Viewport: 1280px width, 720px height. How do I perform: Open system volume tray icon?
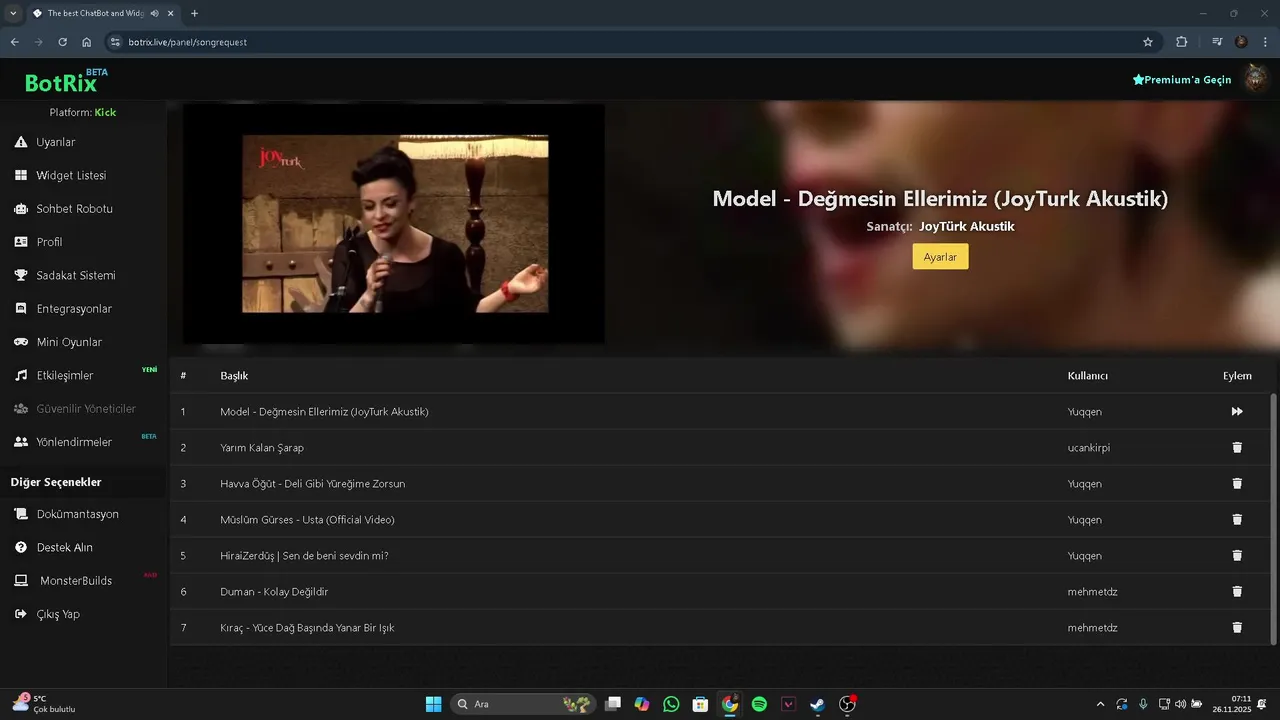point(1180,704)
